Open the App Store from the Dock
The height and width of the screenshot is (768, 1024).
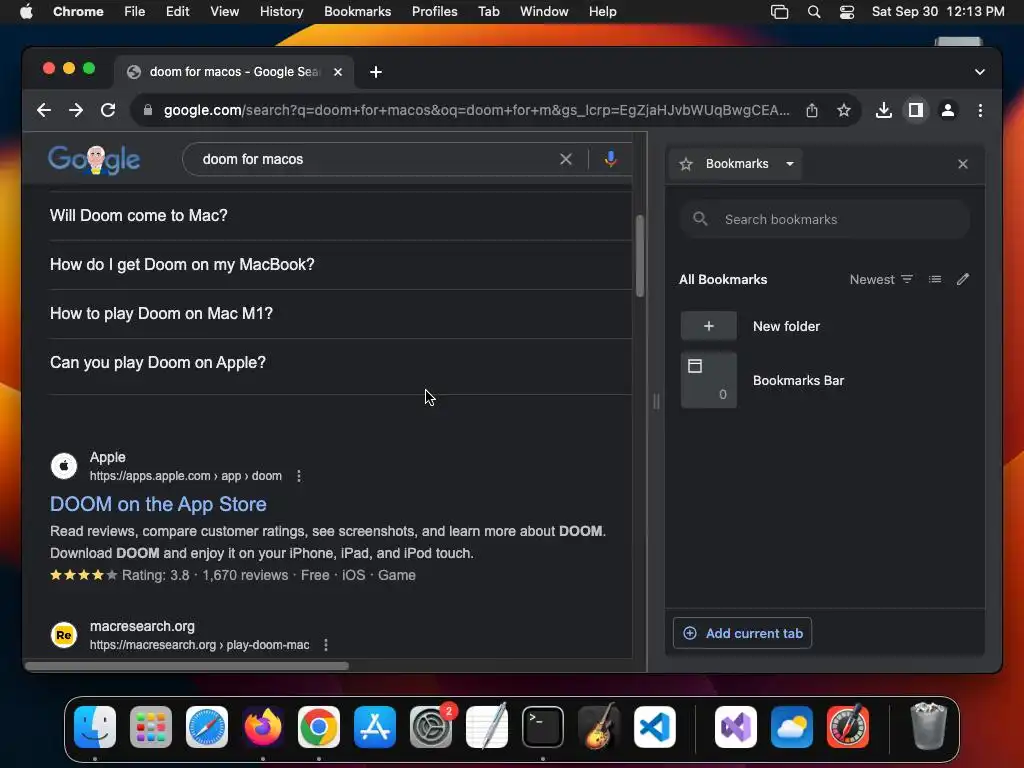point(375,727)
